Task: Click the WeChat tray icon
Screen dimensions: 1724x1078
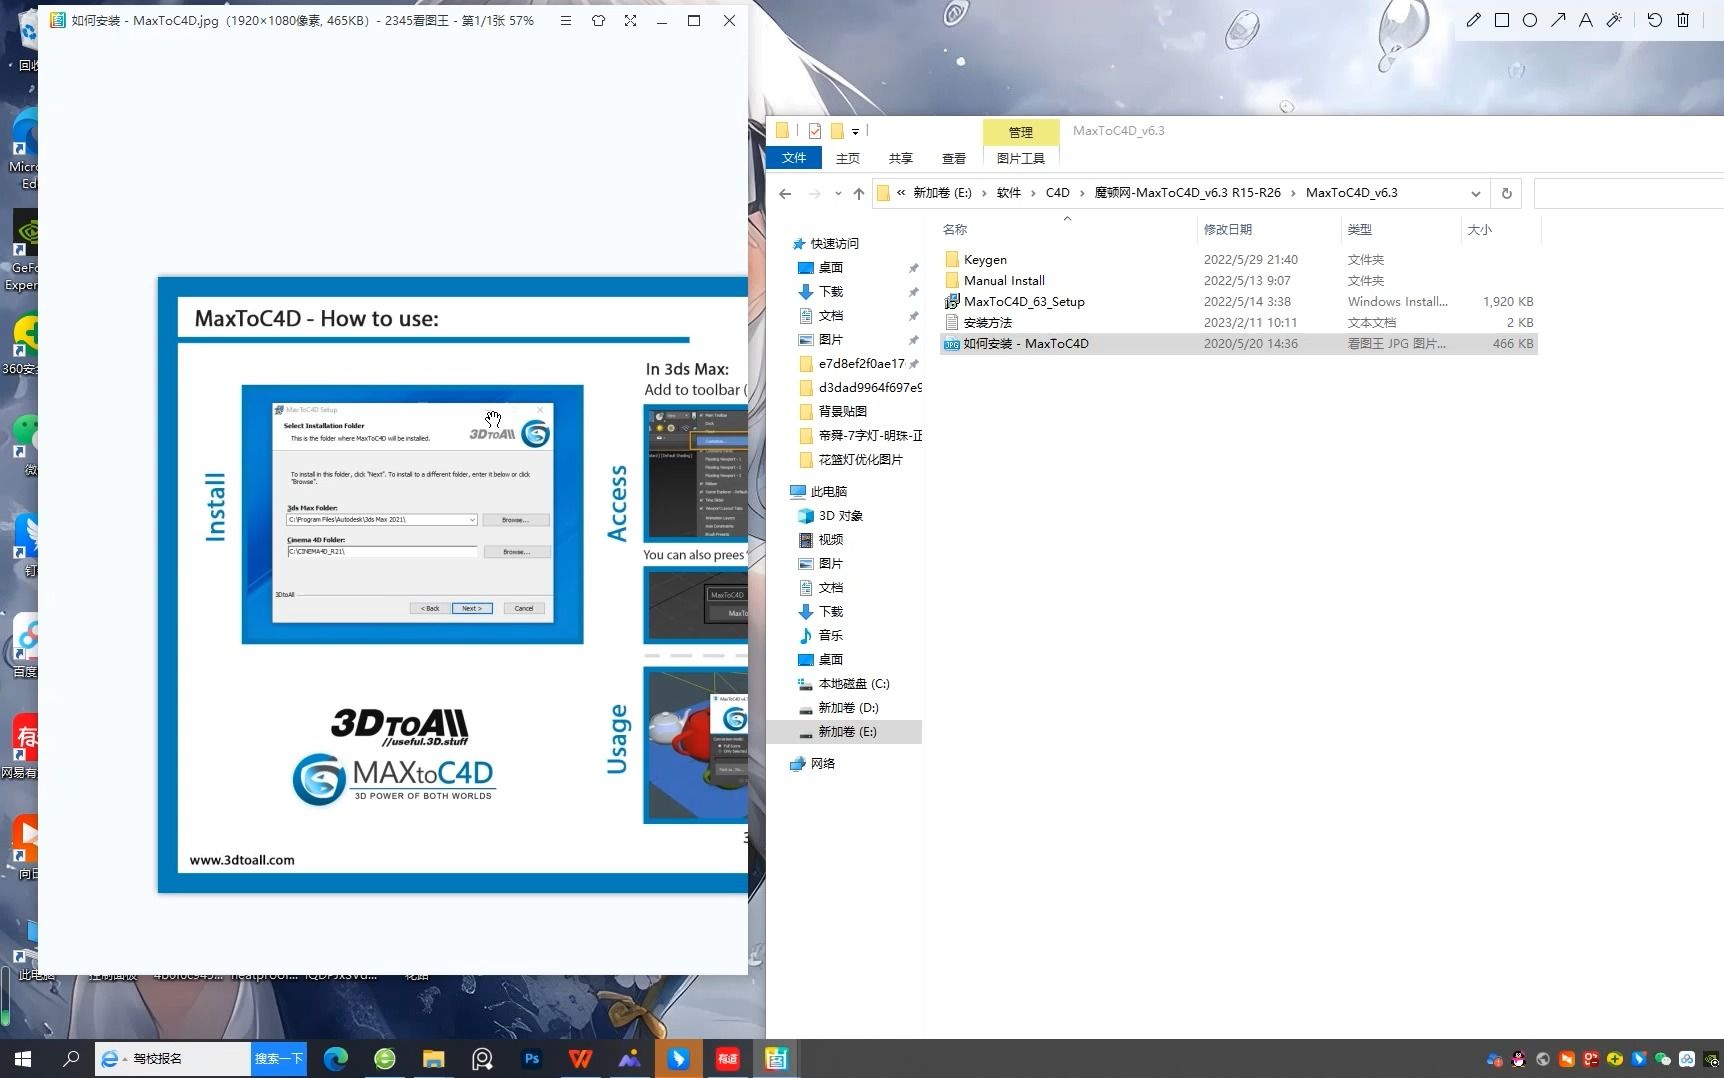Action: click(1663, 1059)
